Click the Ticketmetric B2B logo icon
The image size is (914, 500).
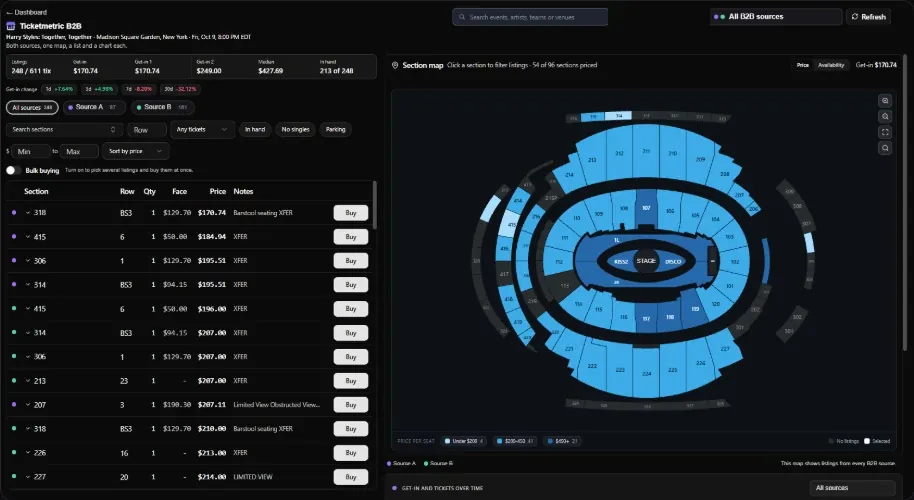tap(10, 26)
